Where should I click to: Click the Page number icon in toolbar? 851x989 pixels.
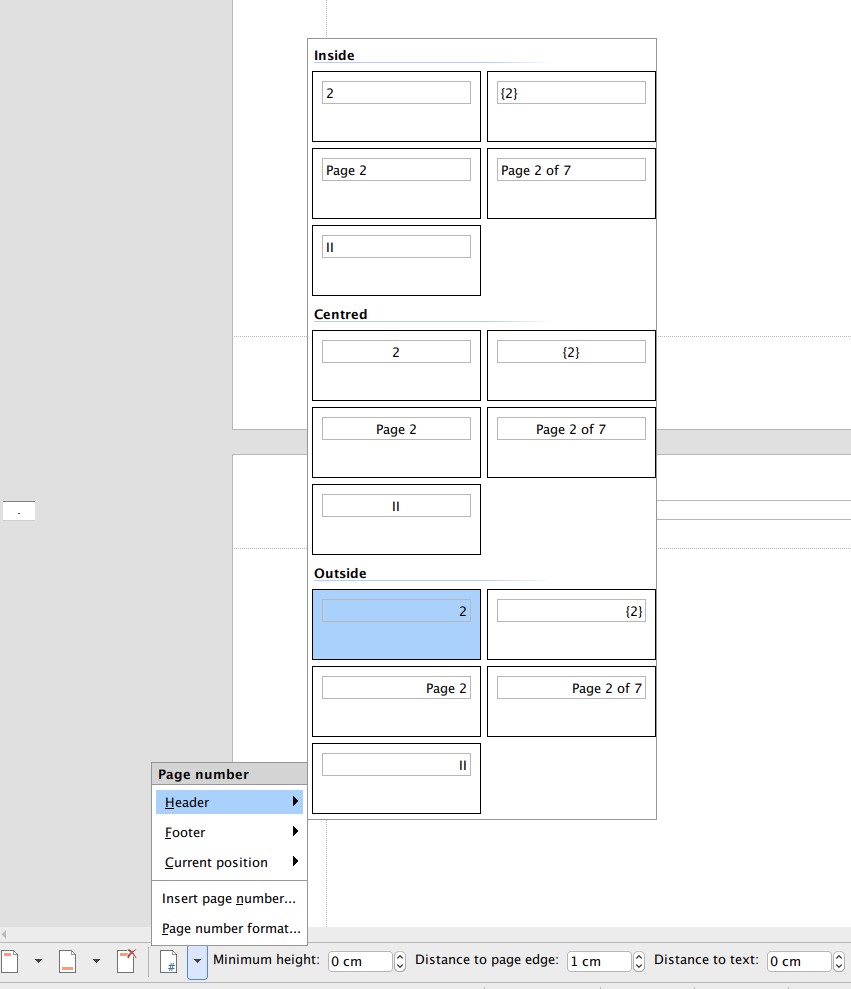pos(170,961)
